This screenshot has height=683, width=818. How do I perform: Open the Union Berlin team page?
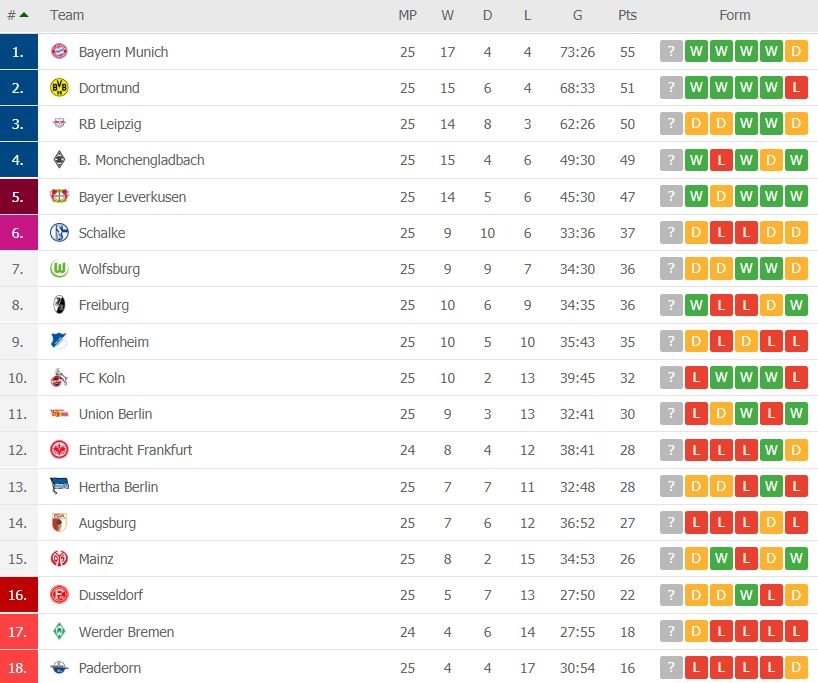pyautogui.click(x=115, y=414)
